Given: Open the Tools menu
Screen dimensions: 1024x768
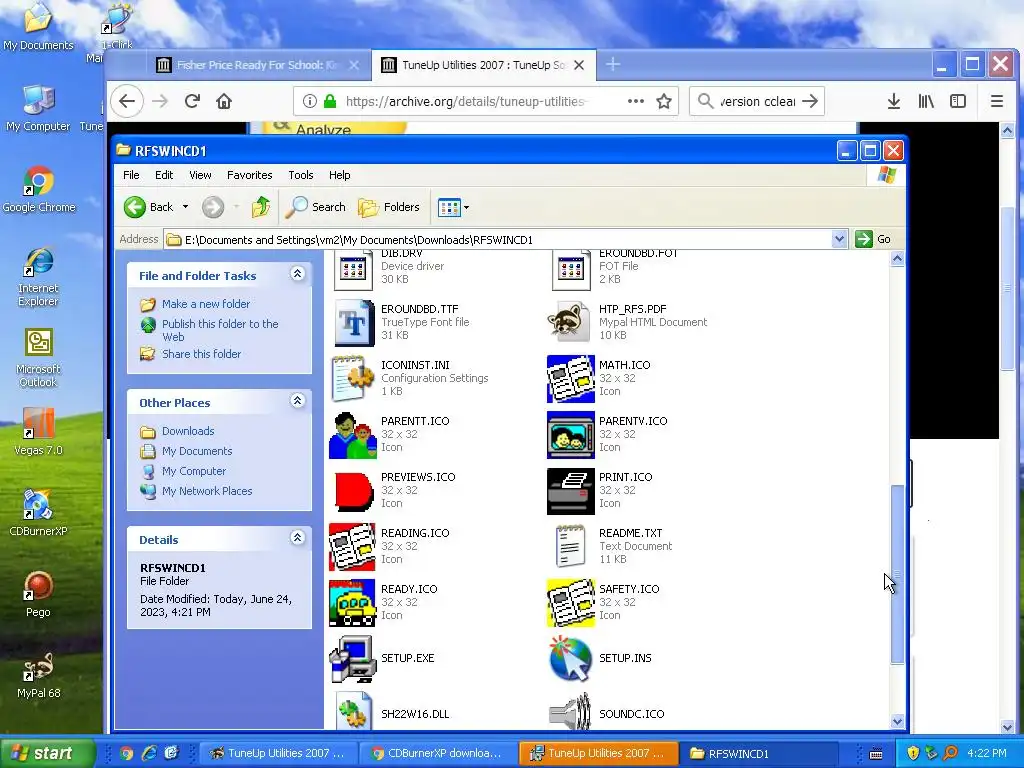Looking at the screenshot, I should pyautogui.click(x=300, y=175).
